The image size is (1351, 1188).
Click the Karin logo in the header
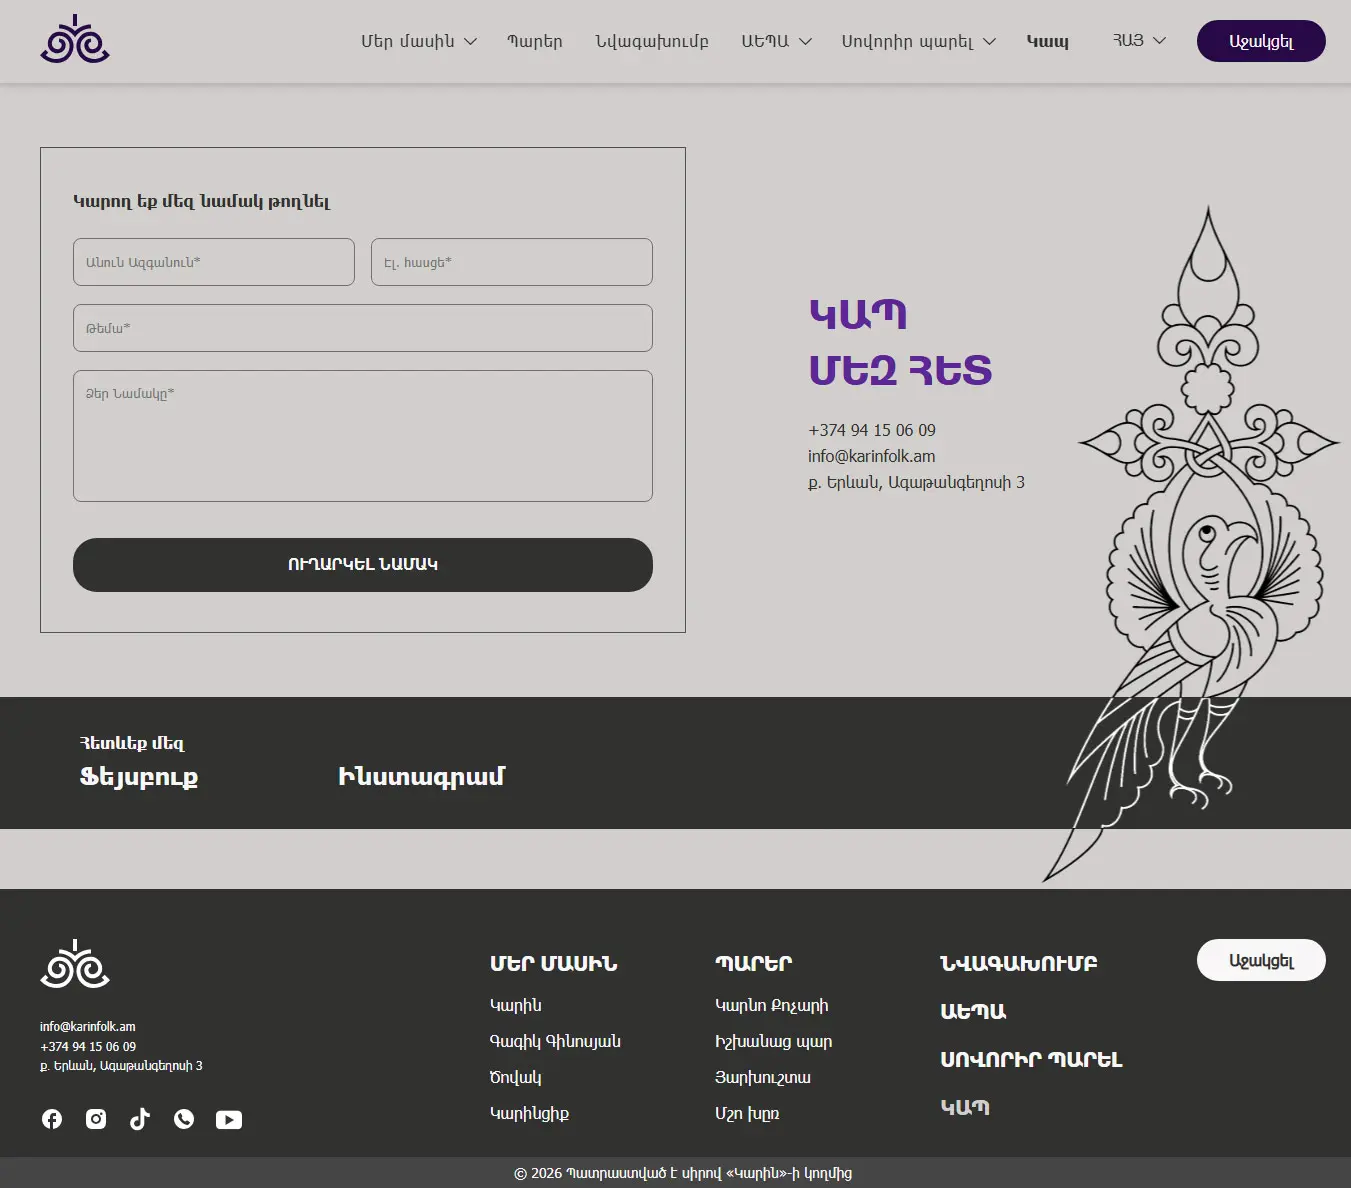(75, 40)
